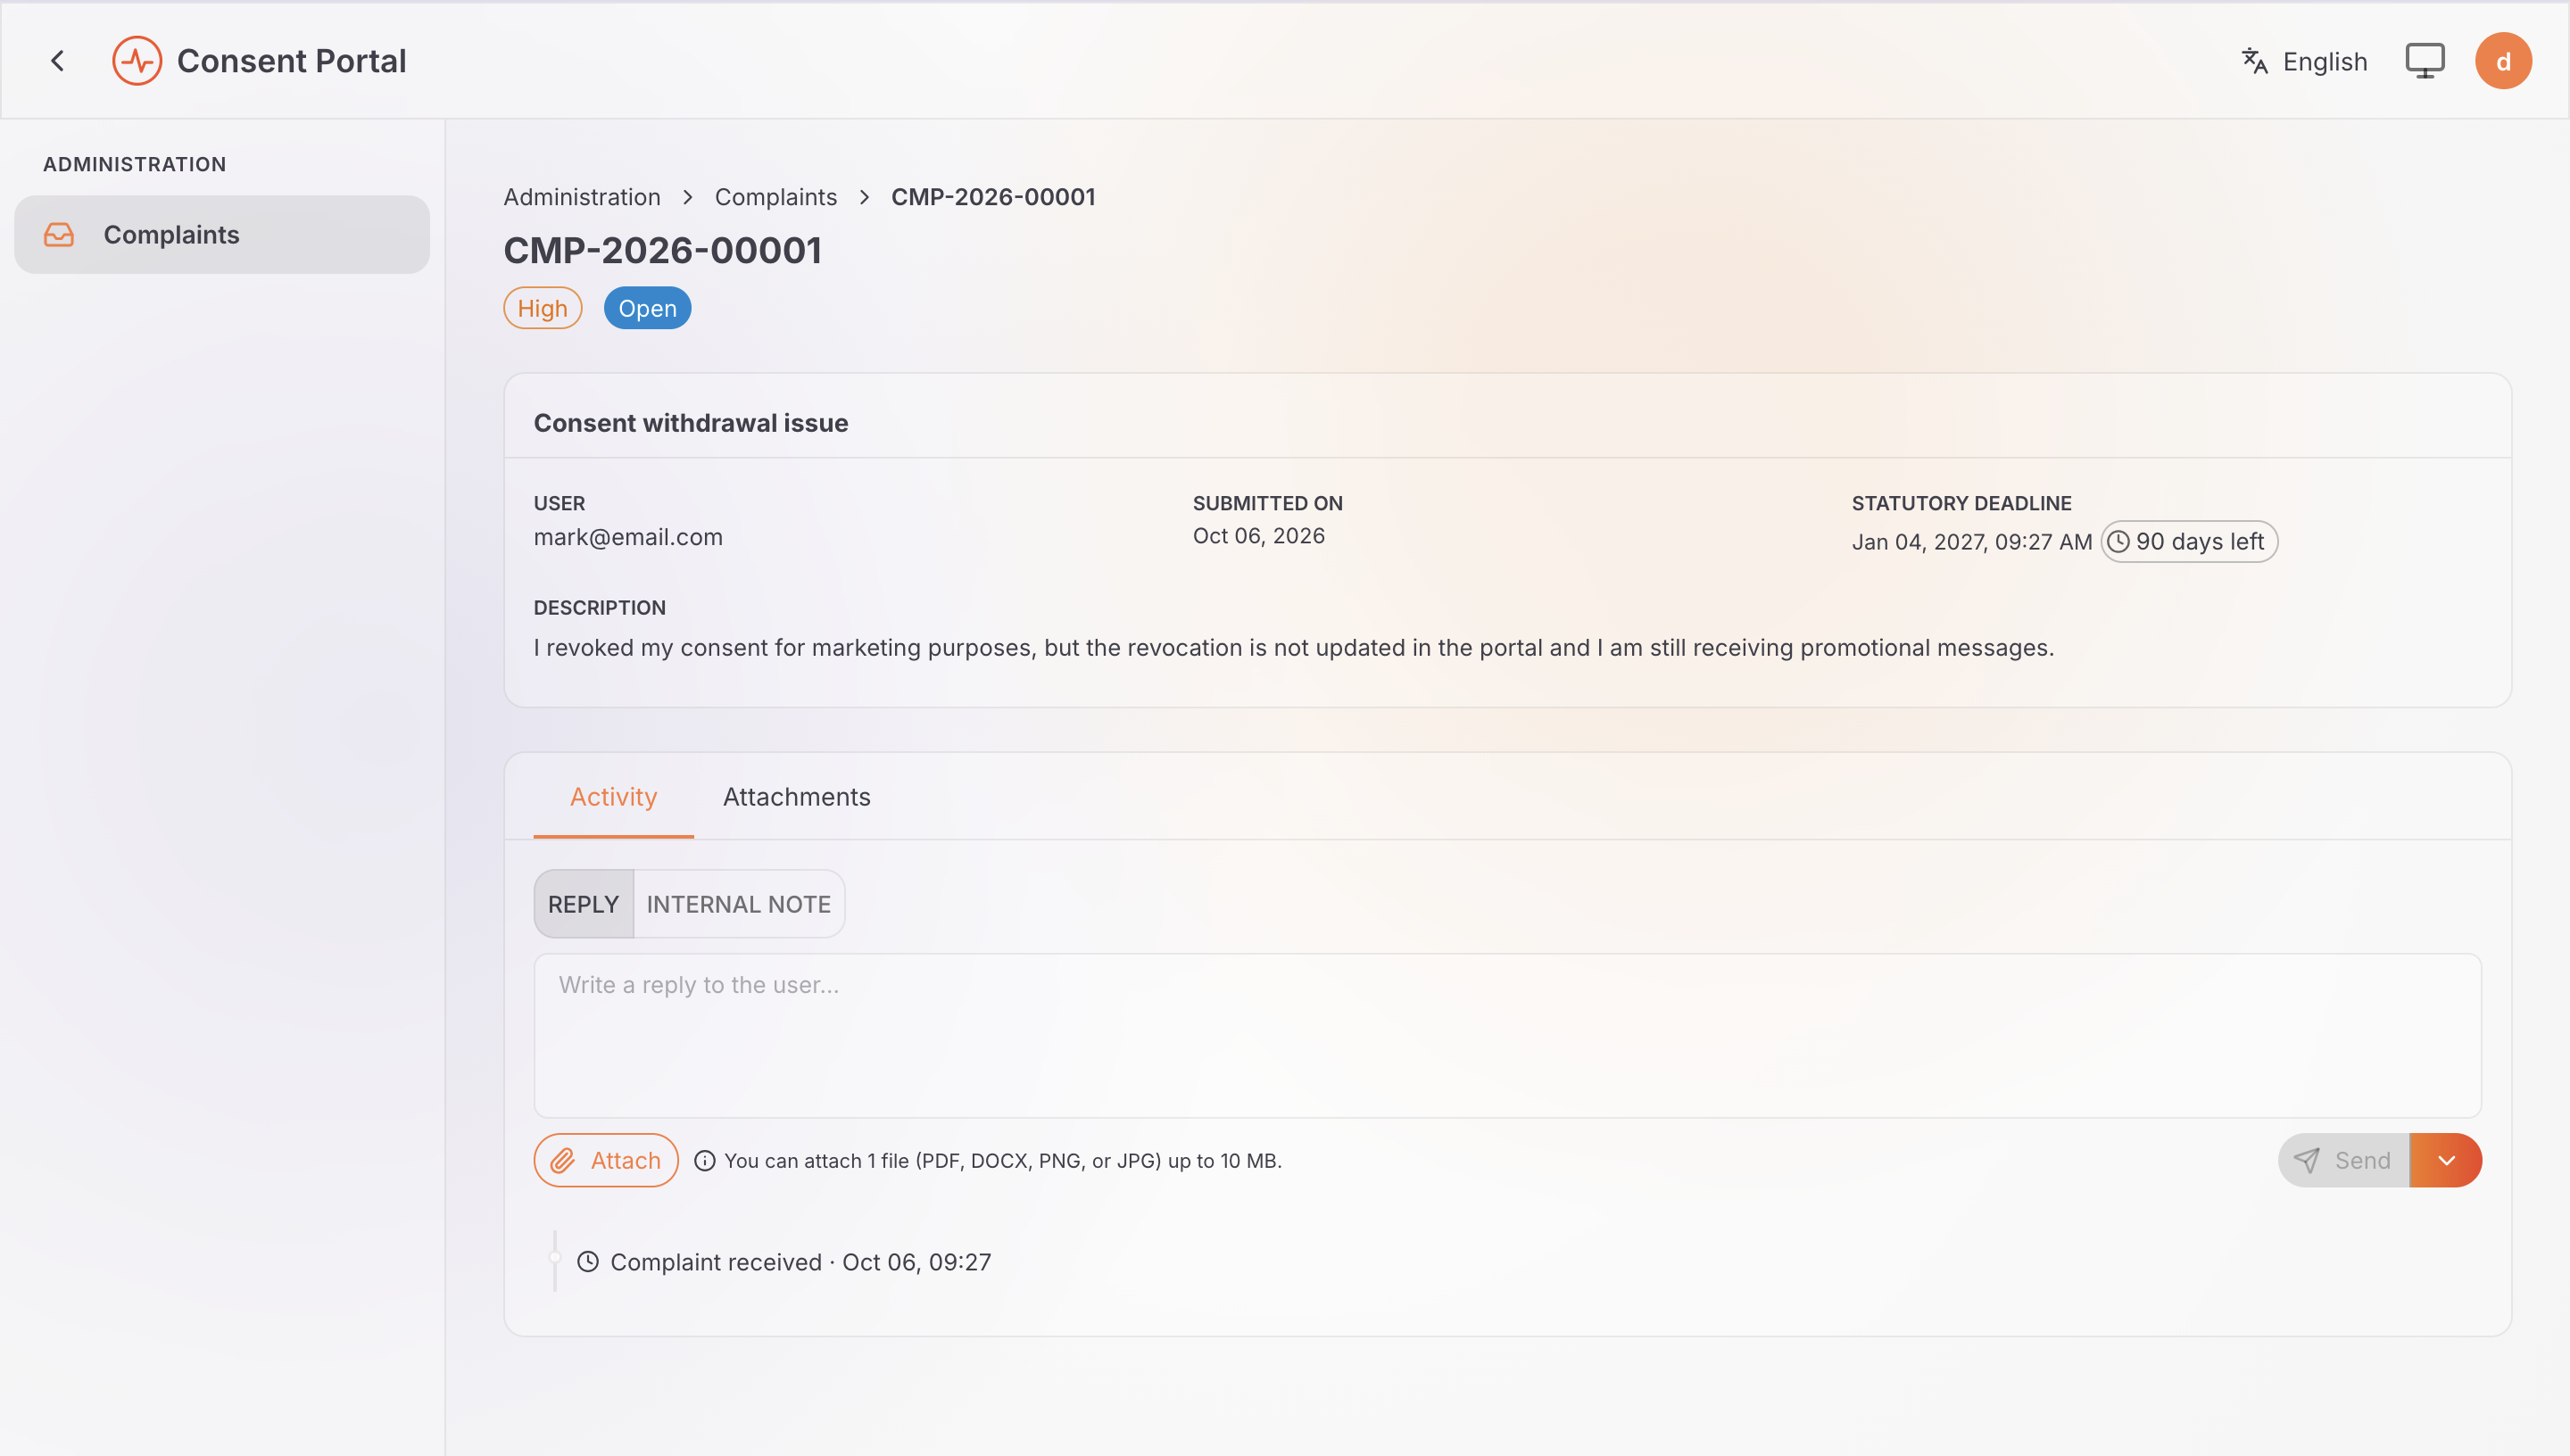Click the Complaints inbox icon in sidebar
This screenshot has width=2570, height=1456.
(59, 235)
